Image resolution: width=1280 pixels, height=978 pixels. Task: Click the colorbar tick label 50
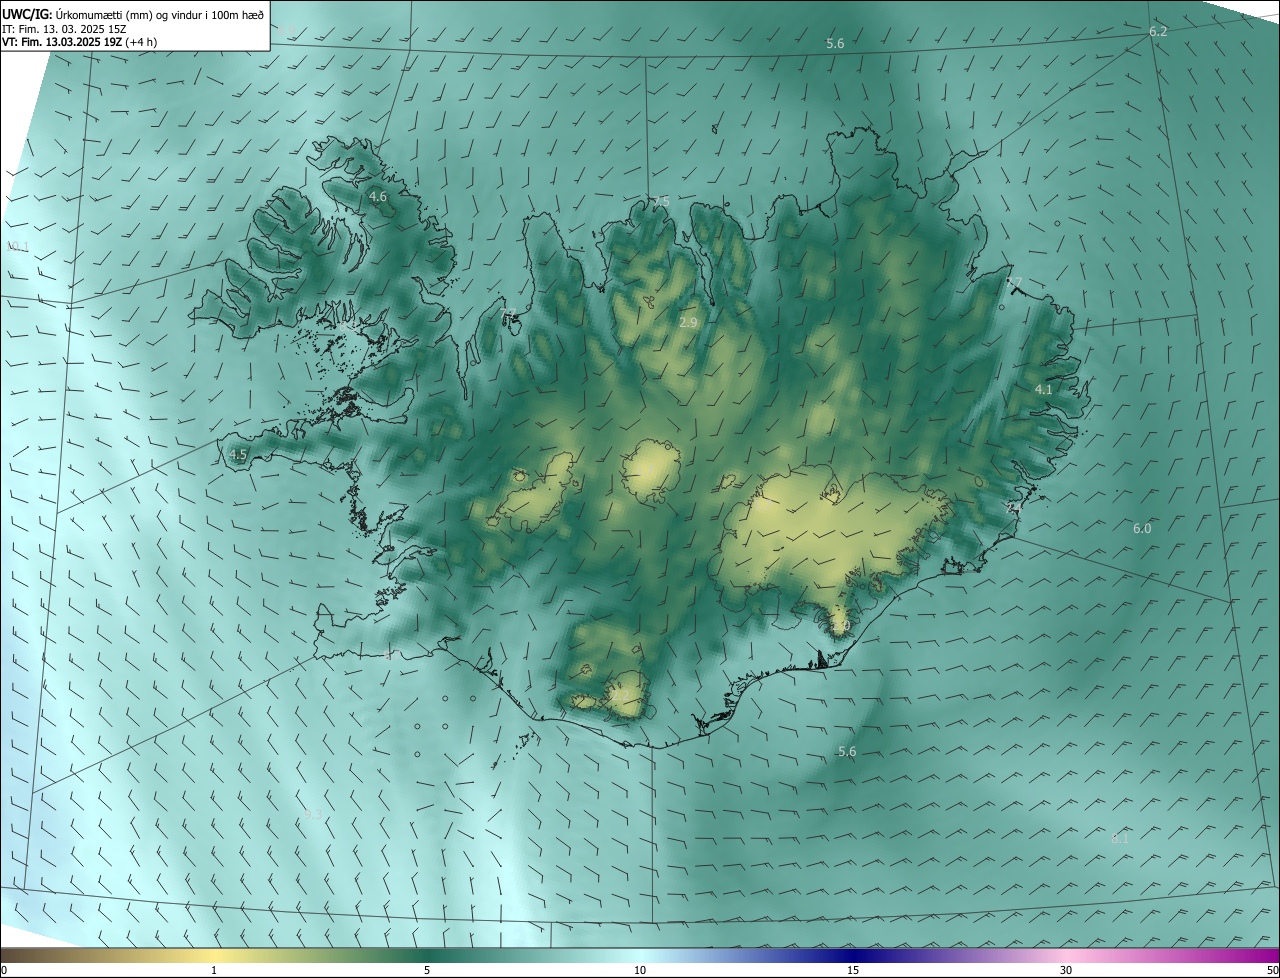click(x=1272, y=970)
